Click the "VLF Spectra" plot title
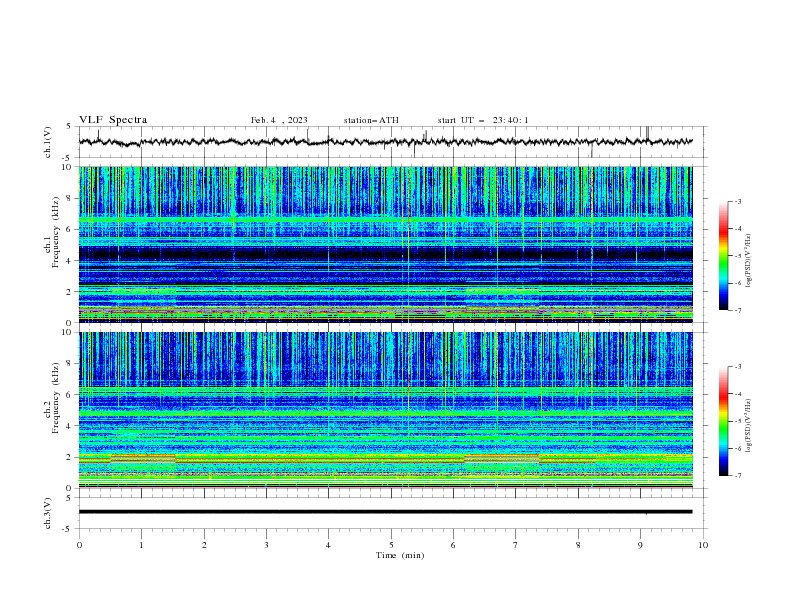 tap(113, 120)
